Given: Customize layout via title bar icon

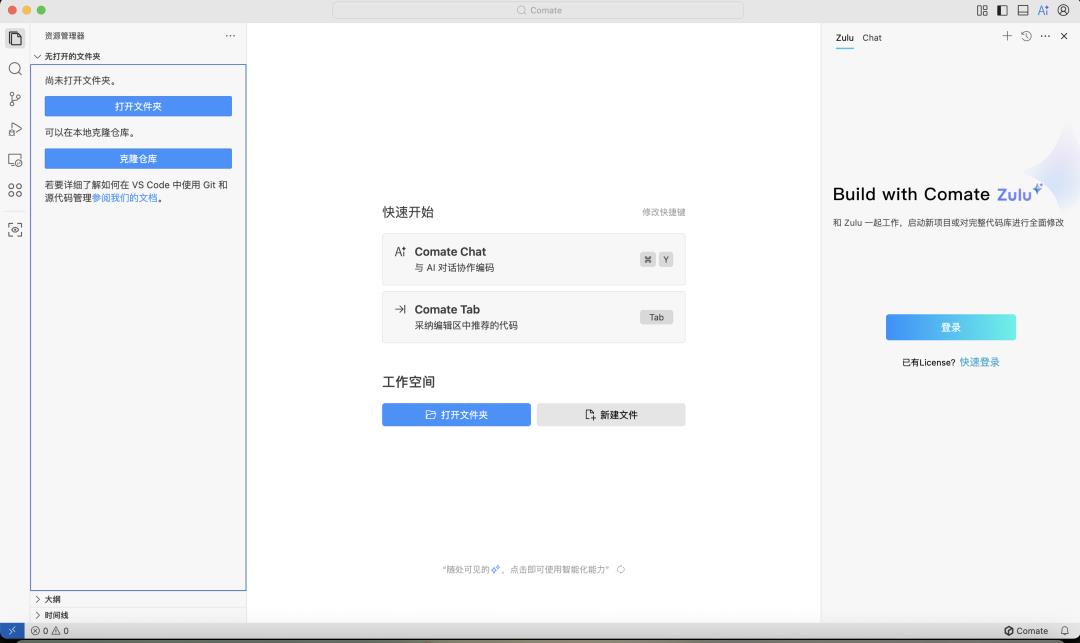Looking at the screenshot, I should pos(982,10).
